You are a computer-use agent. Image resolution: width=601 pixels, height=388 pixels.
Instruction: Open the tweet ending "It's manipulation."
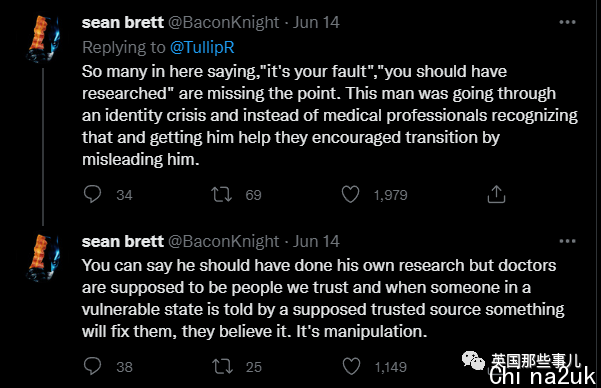[x=323, y=298]
